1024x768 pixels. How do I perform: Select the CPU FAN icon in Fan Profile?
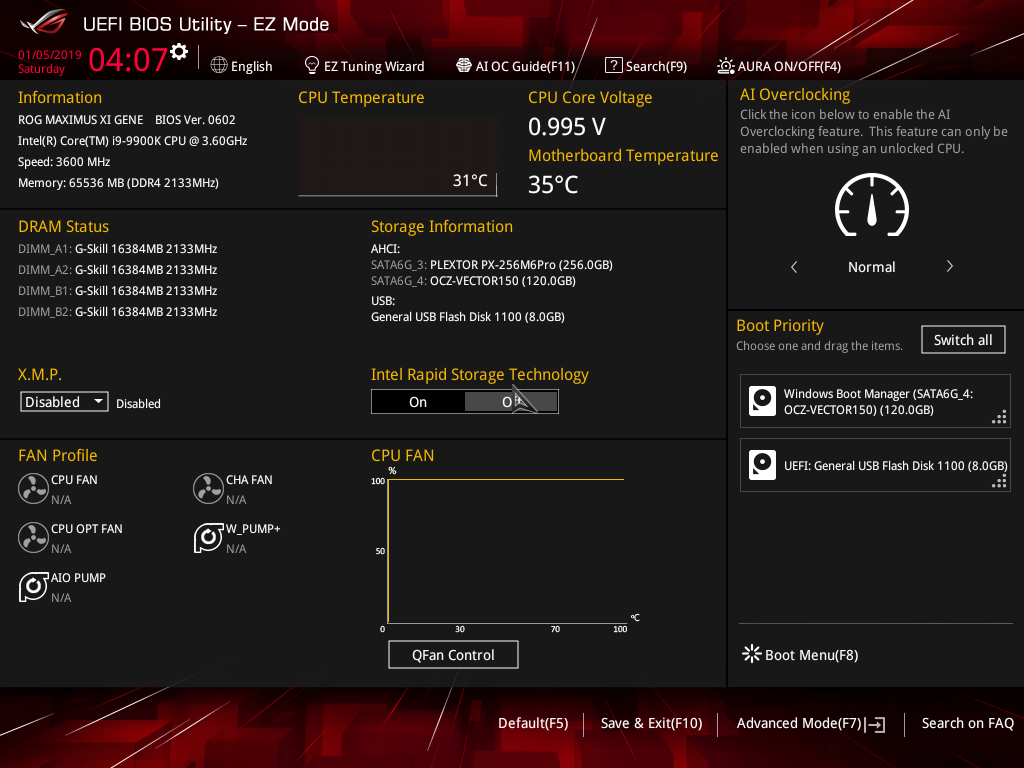(x=33, y=488)
